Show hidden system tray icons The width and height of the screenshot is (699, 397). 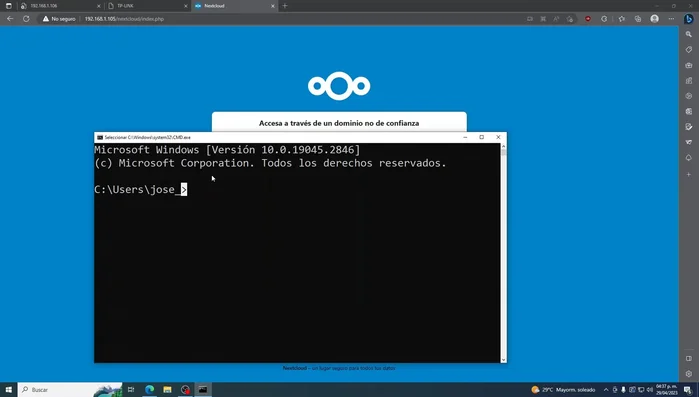pos(606,389)
